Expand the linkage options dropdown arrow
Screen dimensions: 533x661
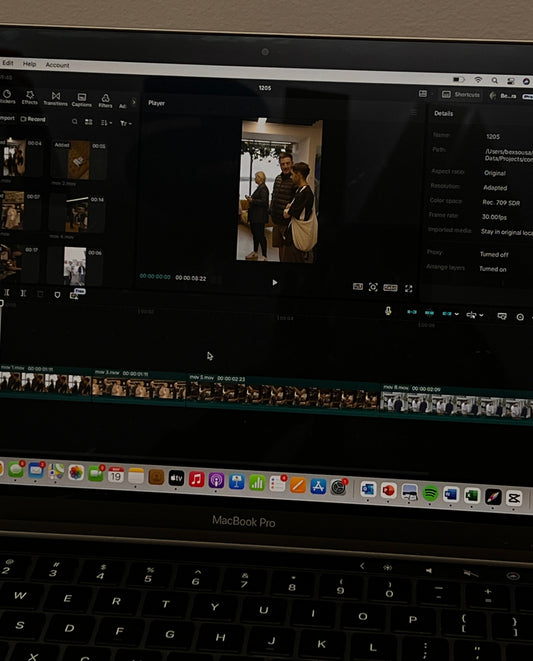pos(457,314)
